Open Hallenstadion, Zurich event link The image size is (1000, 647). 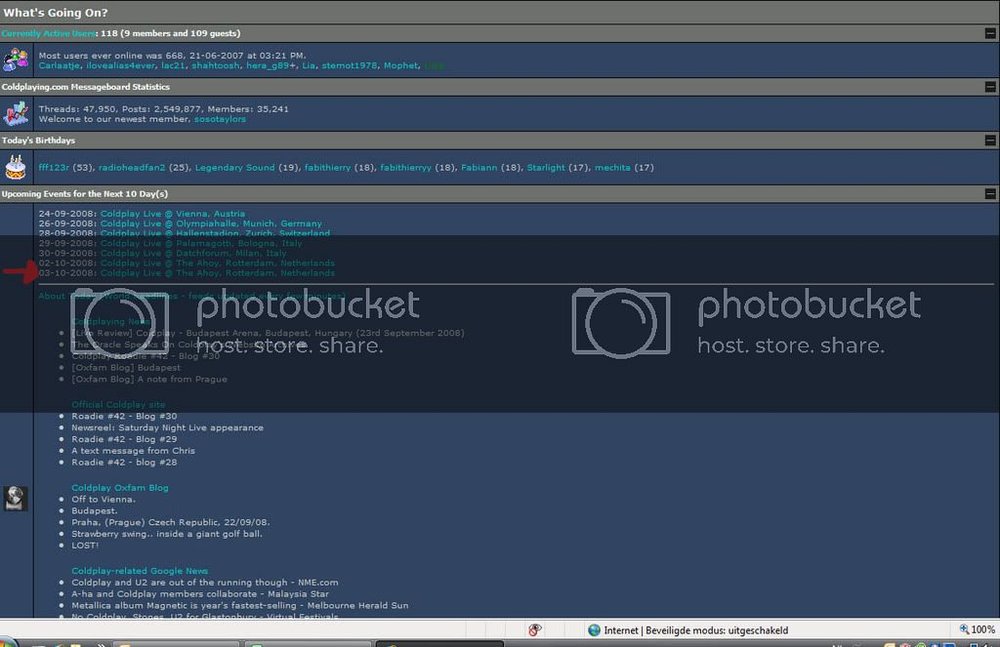215,234
